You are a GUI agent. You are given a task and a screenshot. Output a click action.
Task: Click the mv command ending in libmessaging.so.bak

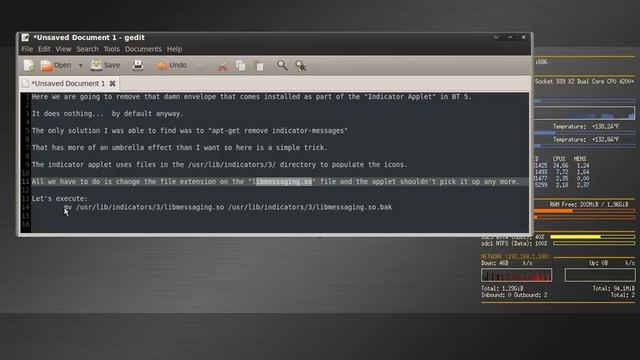(228, 207)
